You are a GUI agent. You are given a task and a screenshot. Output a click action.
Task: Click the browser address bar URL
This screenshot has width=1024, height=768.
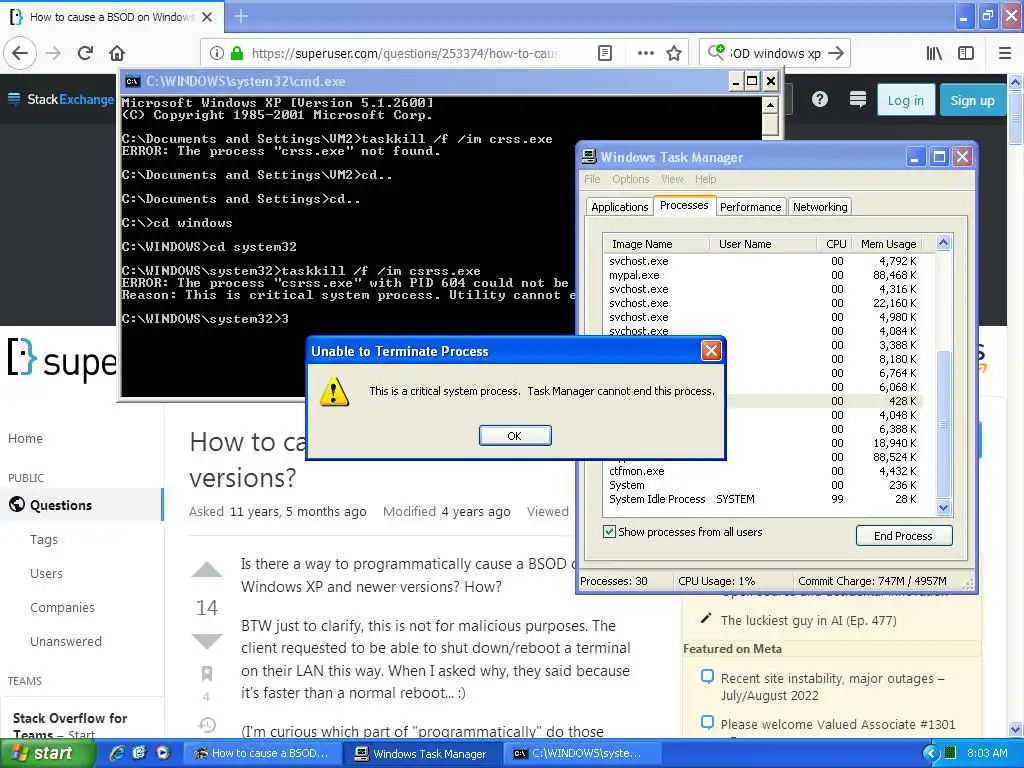(x=406, y=54)
